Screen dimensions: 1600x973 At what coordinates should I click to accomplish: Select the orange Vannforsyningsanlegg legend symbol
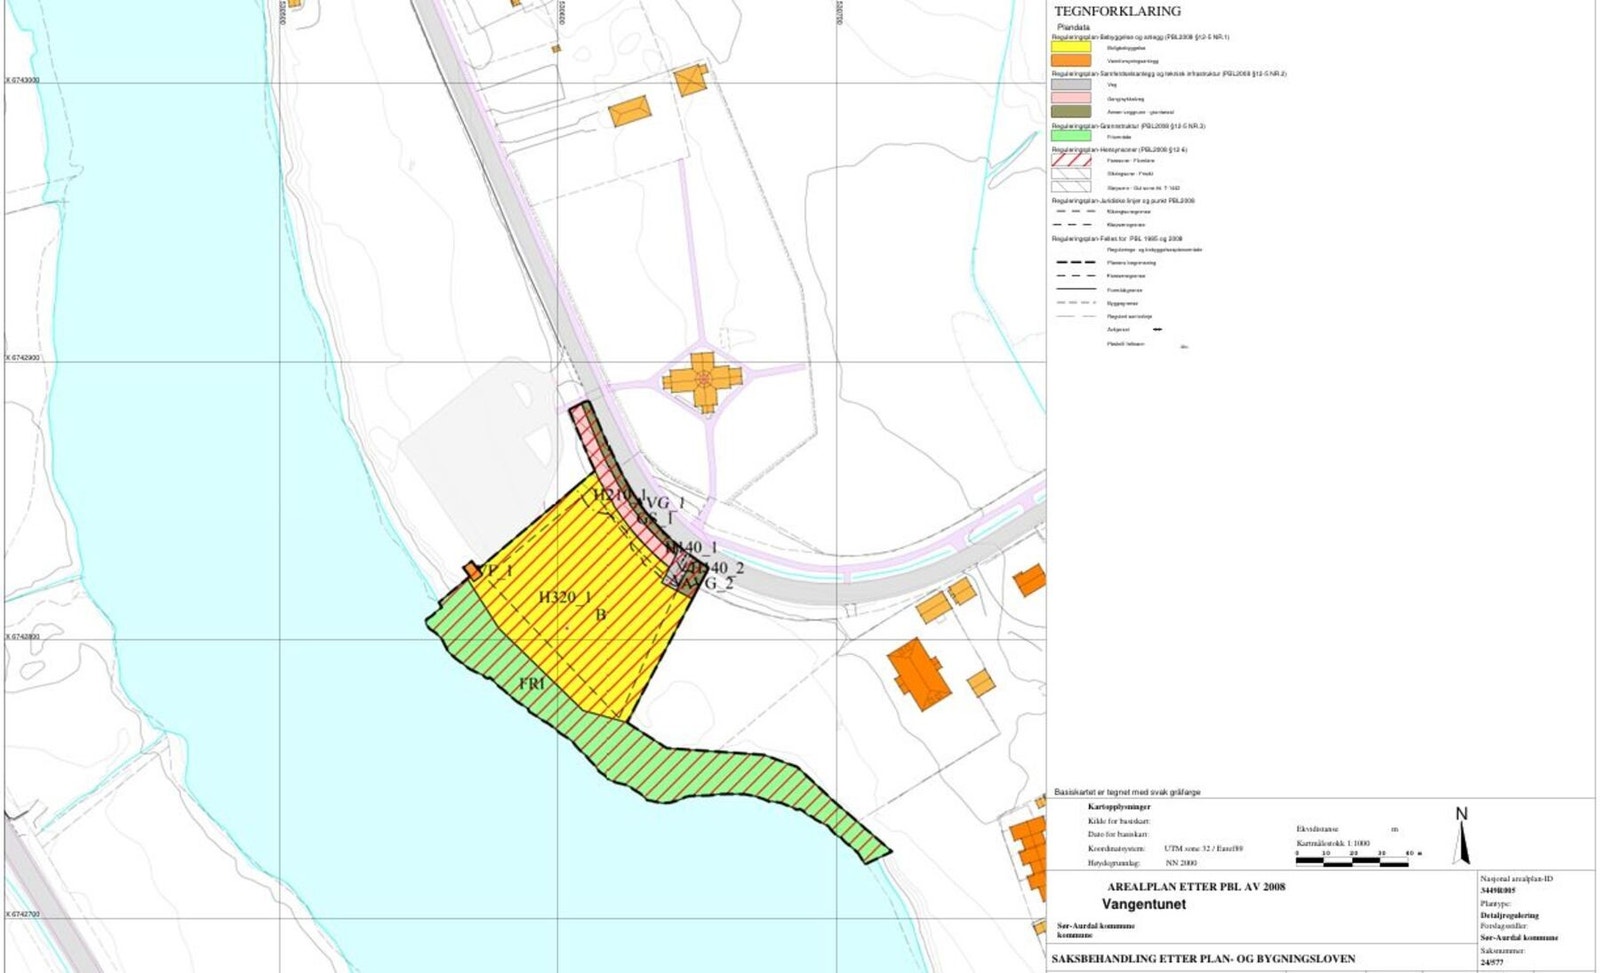point(1071,61)
